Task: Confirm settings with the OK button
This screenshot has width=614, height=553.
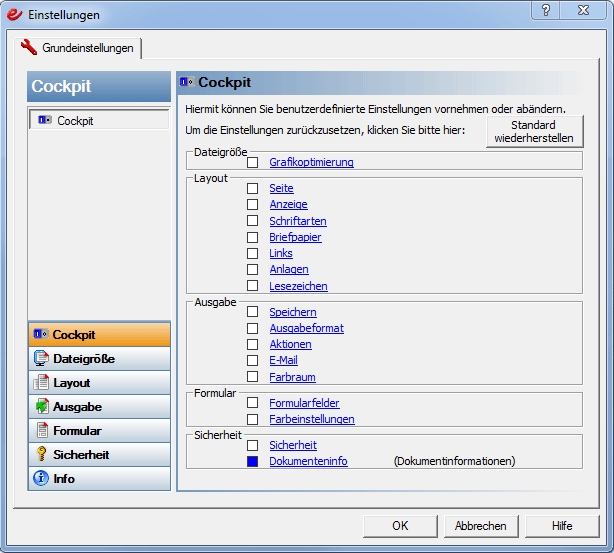Action: [400, 525]
